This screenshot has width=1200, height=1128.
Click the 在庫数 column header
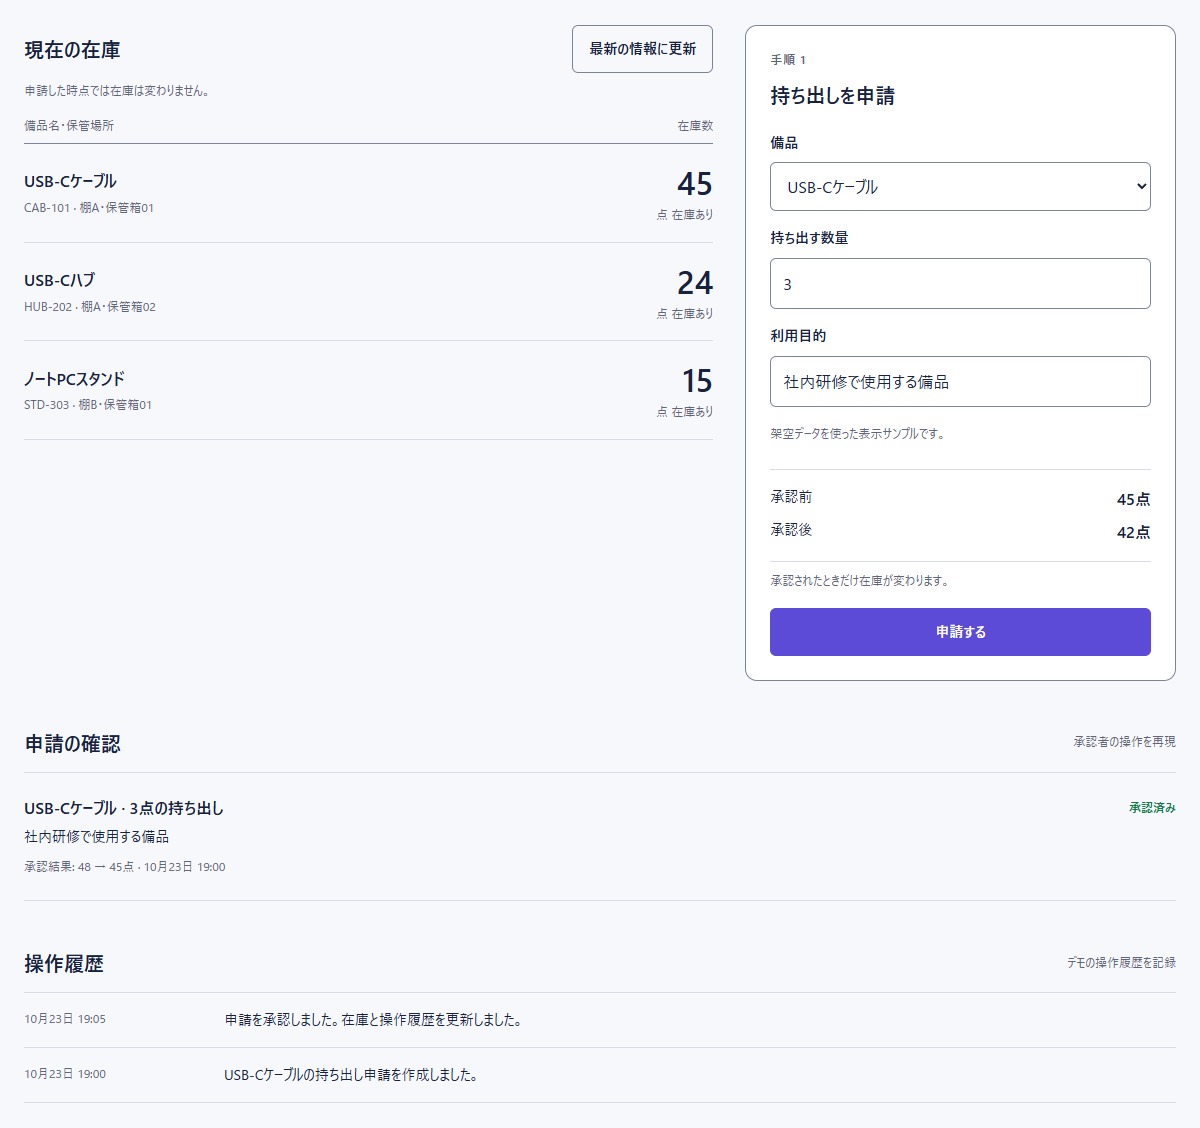coord(695,126)
